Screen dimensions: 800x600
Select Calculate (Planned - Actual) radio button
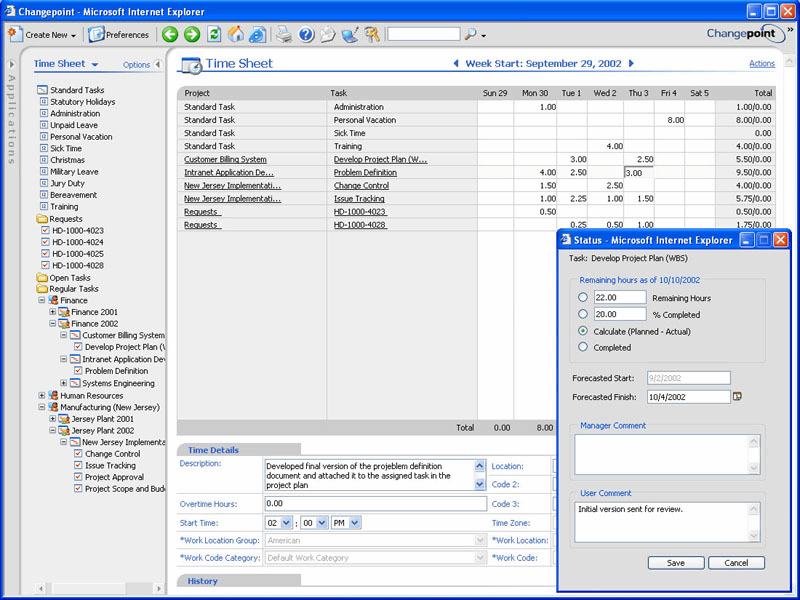(x=583, y=331)
